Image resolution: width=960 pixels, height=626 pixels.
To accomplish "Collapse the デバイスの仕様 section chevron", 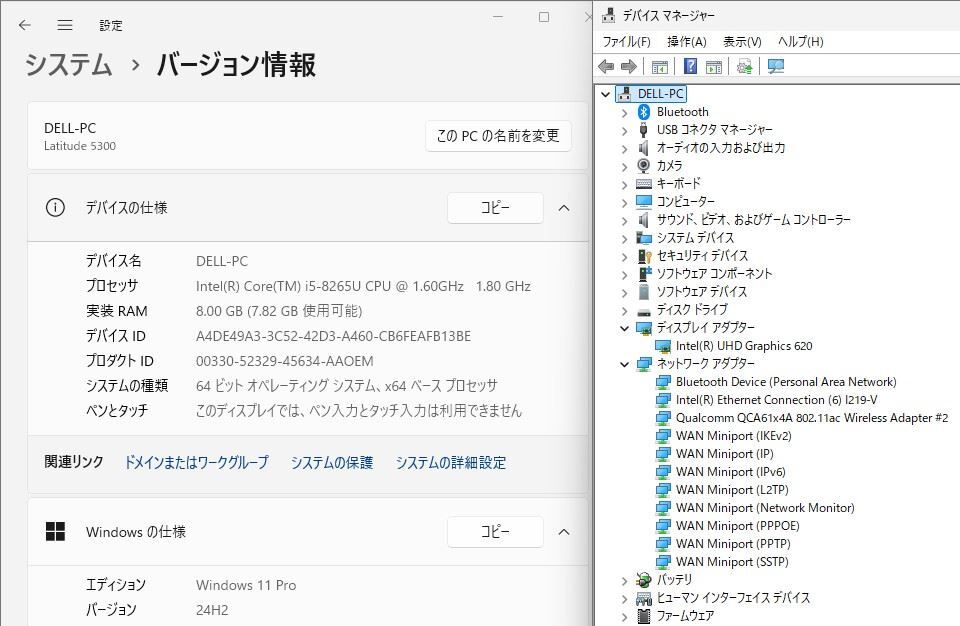I will 564,208.
